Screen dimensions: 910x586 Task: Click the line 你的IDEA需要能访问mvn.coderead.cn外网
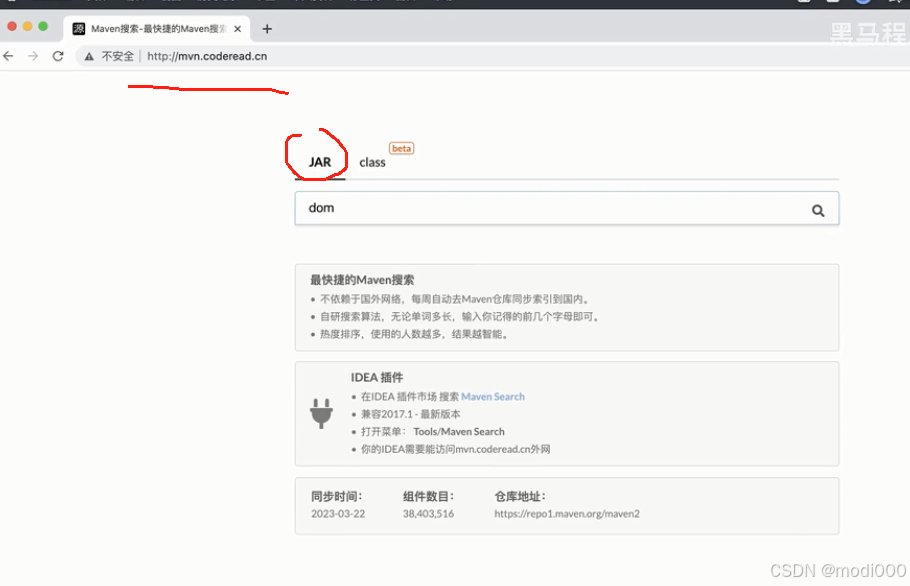[x=456, y=449]
